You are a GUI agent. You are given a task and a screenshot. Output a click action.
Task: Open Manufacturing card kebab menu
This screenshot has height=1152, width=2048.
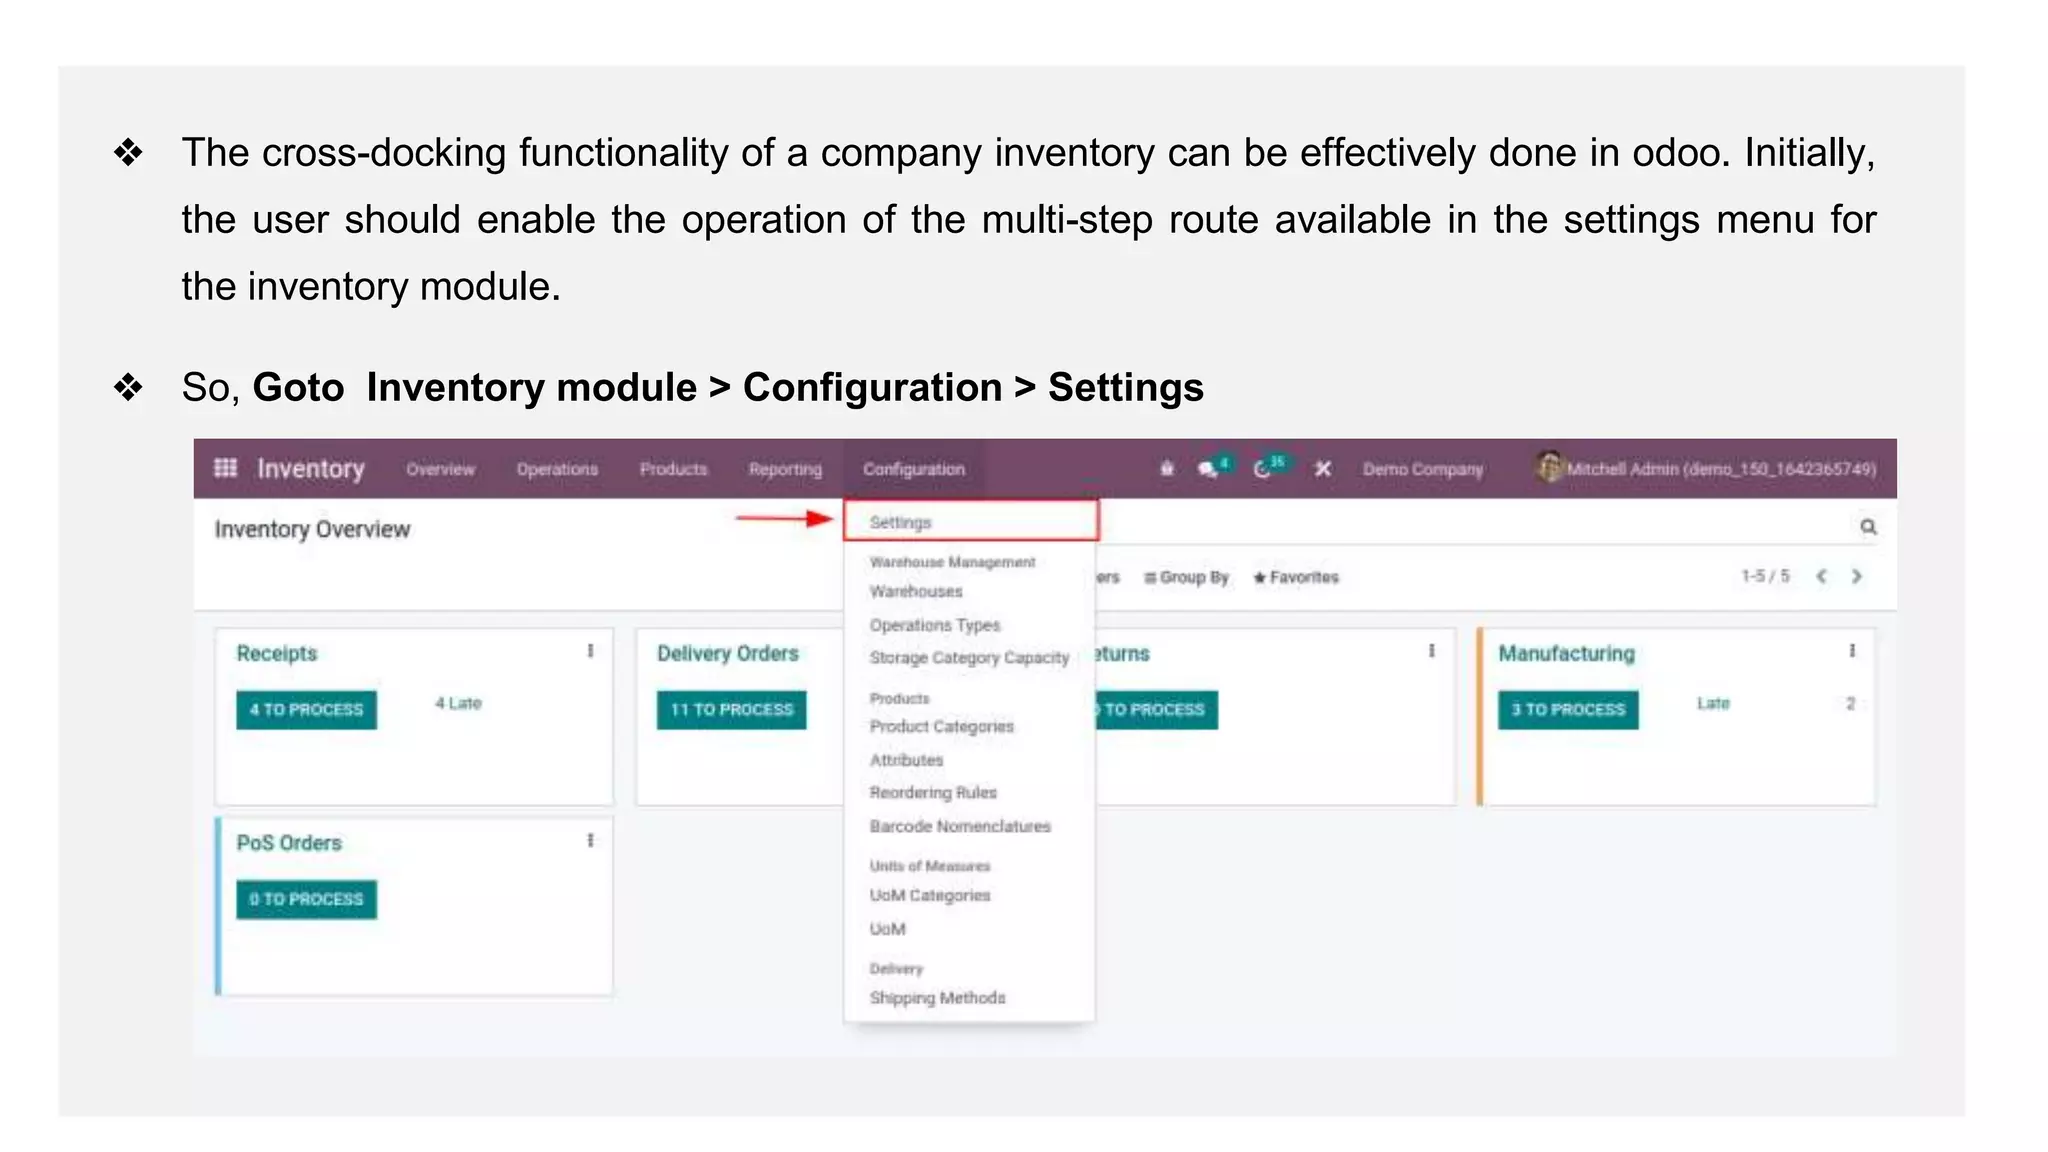[x=1852, y=651]
